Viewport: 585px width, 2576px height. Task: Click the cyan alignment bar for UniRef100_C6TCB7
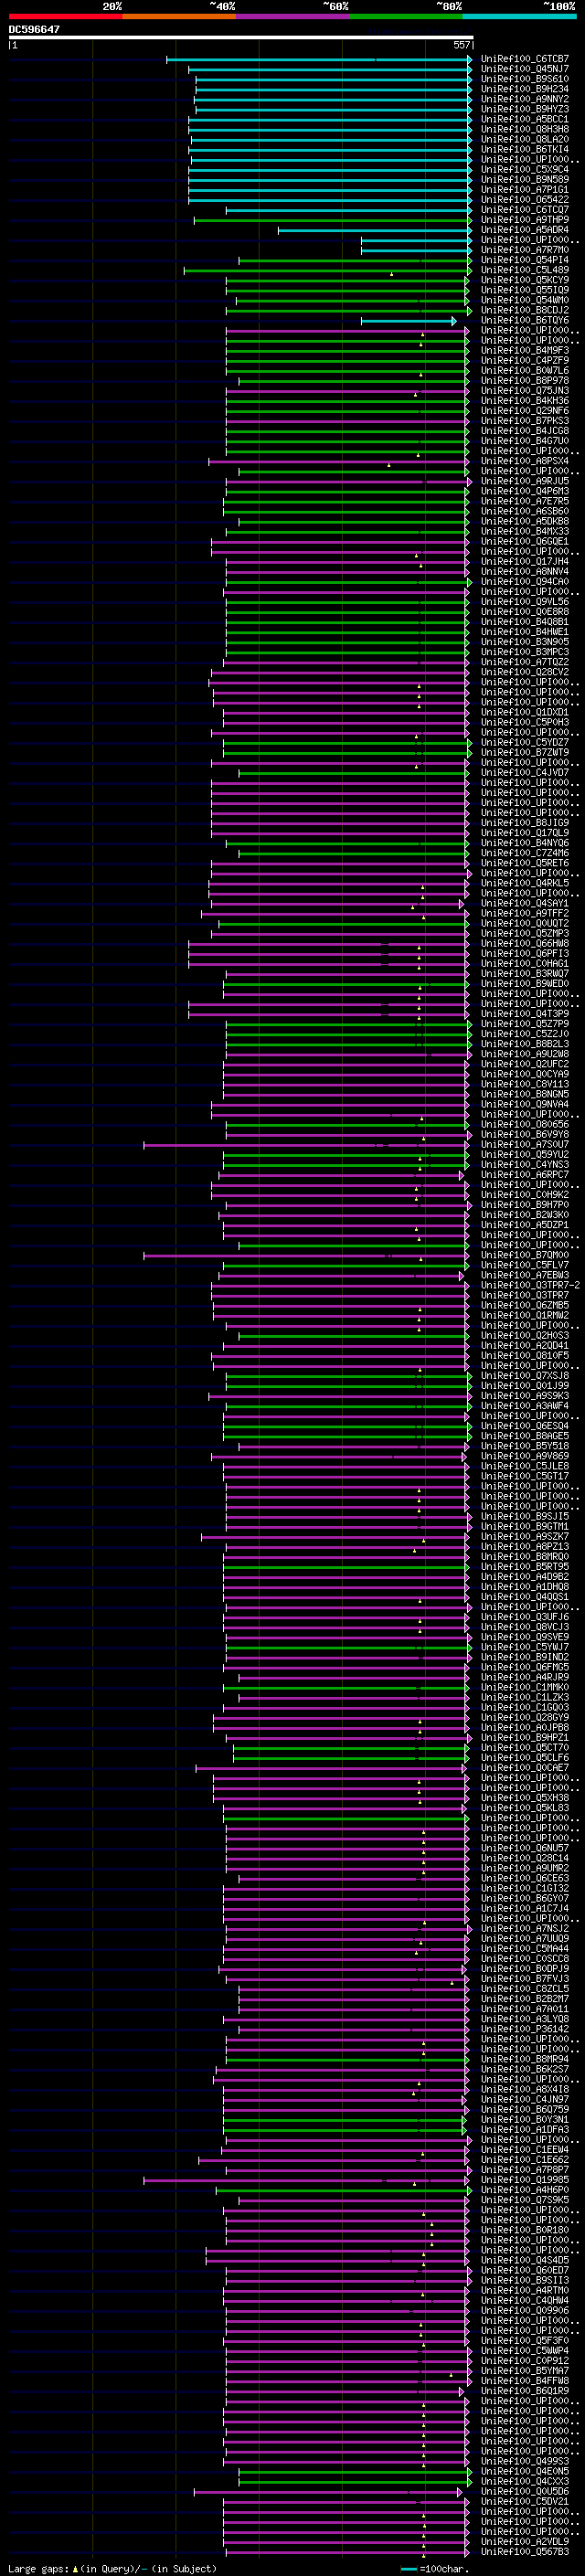coord(318,59)
